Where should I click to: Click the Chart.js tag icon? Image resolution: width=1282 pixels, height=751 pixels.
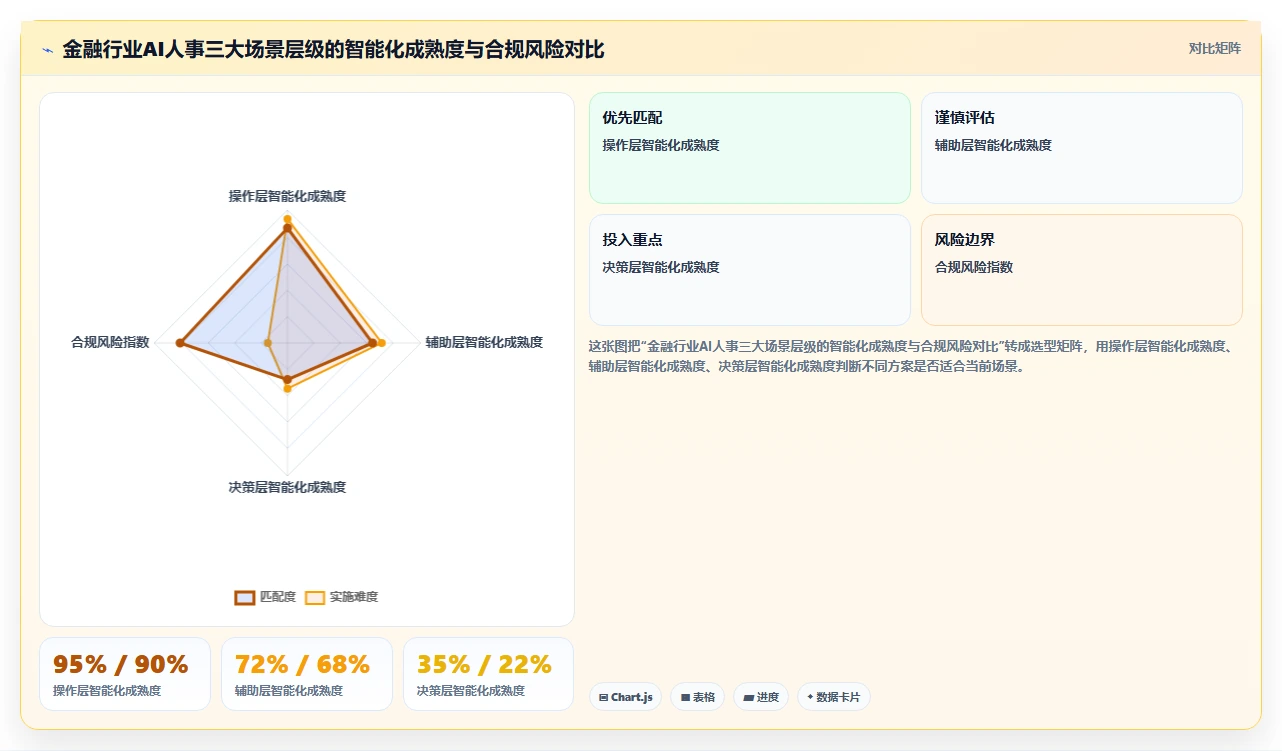604,697
